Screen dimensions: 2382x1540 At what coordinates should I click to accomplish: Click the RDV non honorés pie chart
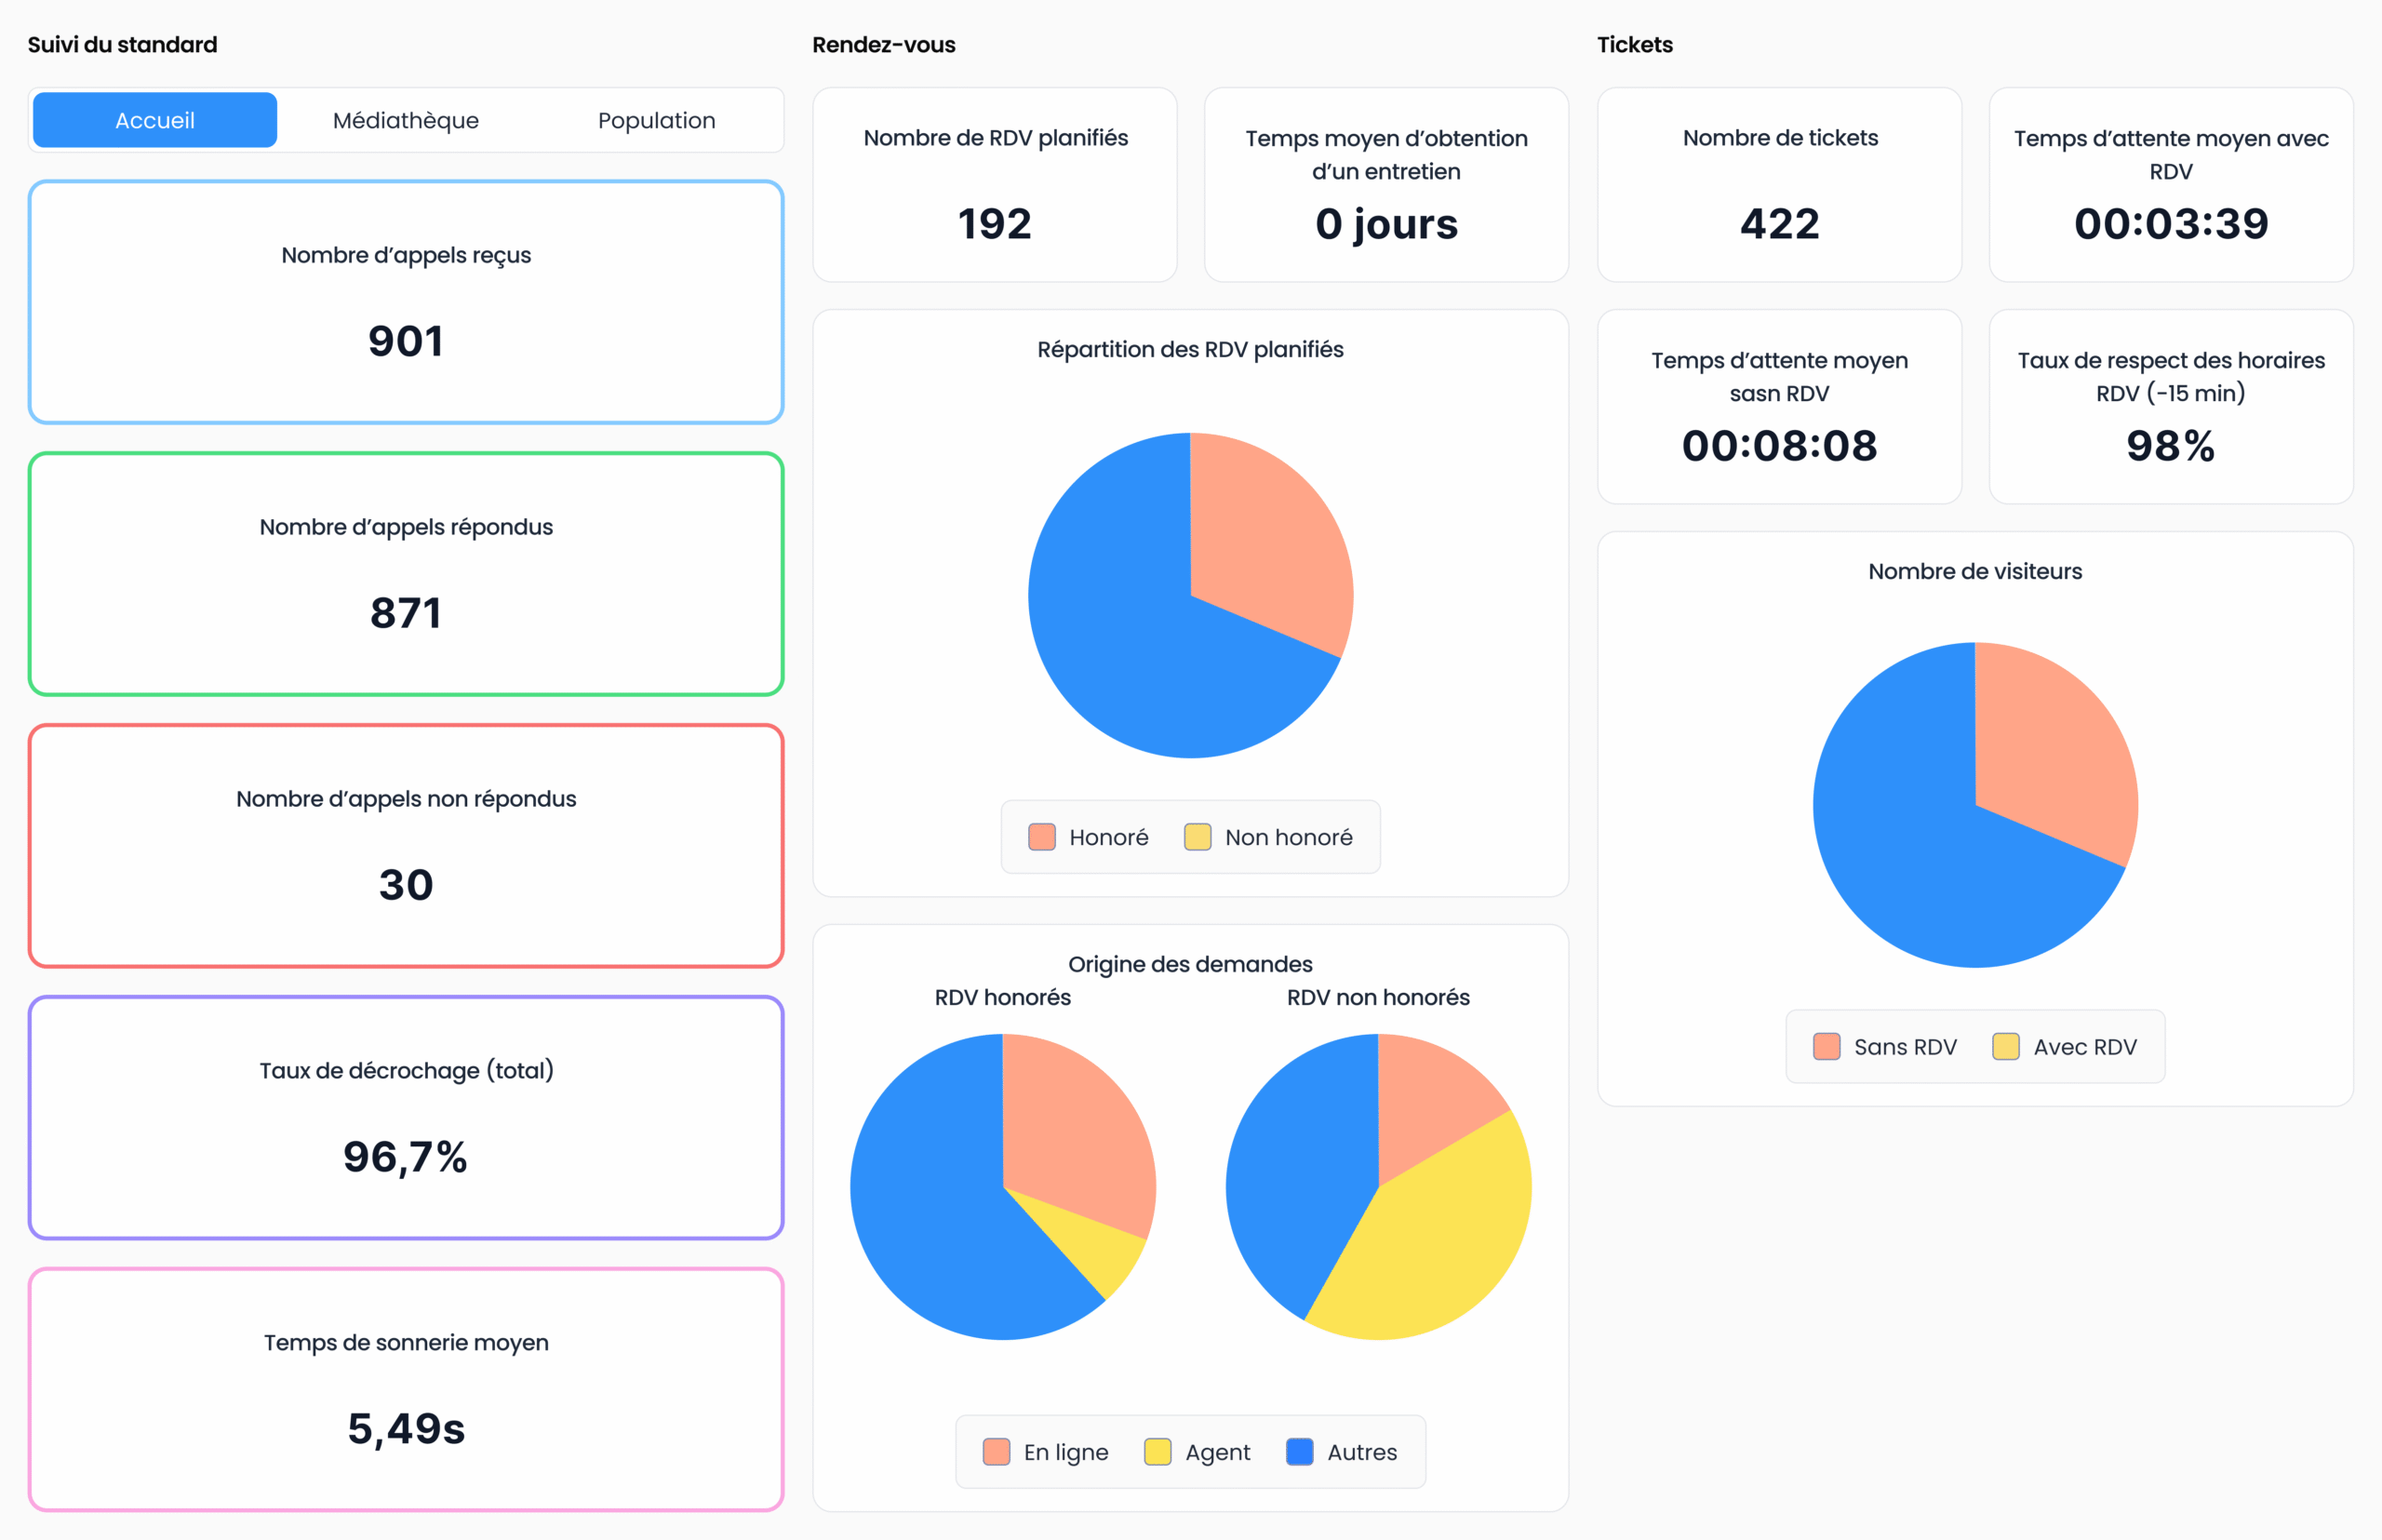(1378, 1187)
